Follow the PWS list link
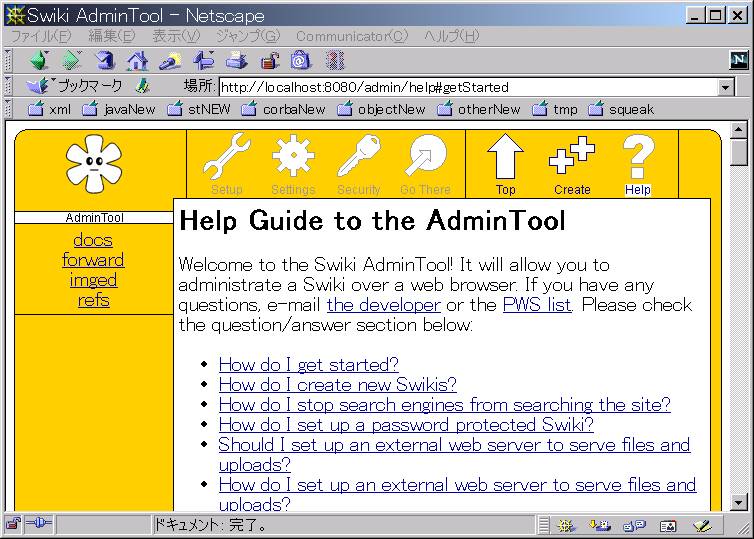The height and width of the screenshot is (539, 754). pos(537,305)
